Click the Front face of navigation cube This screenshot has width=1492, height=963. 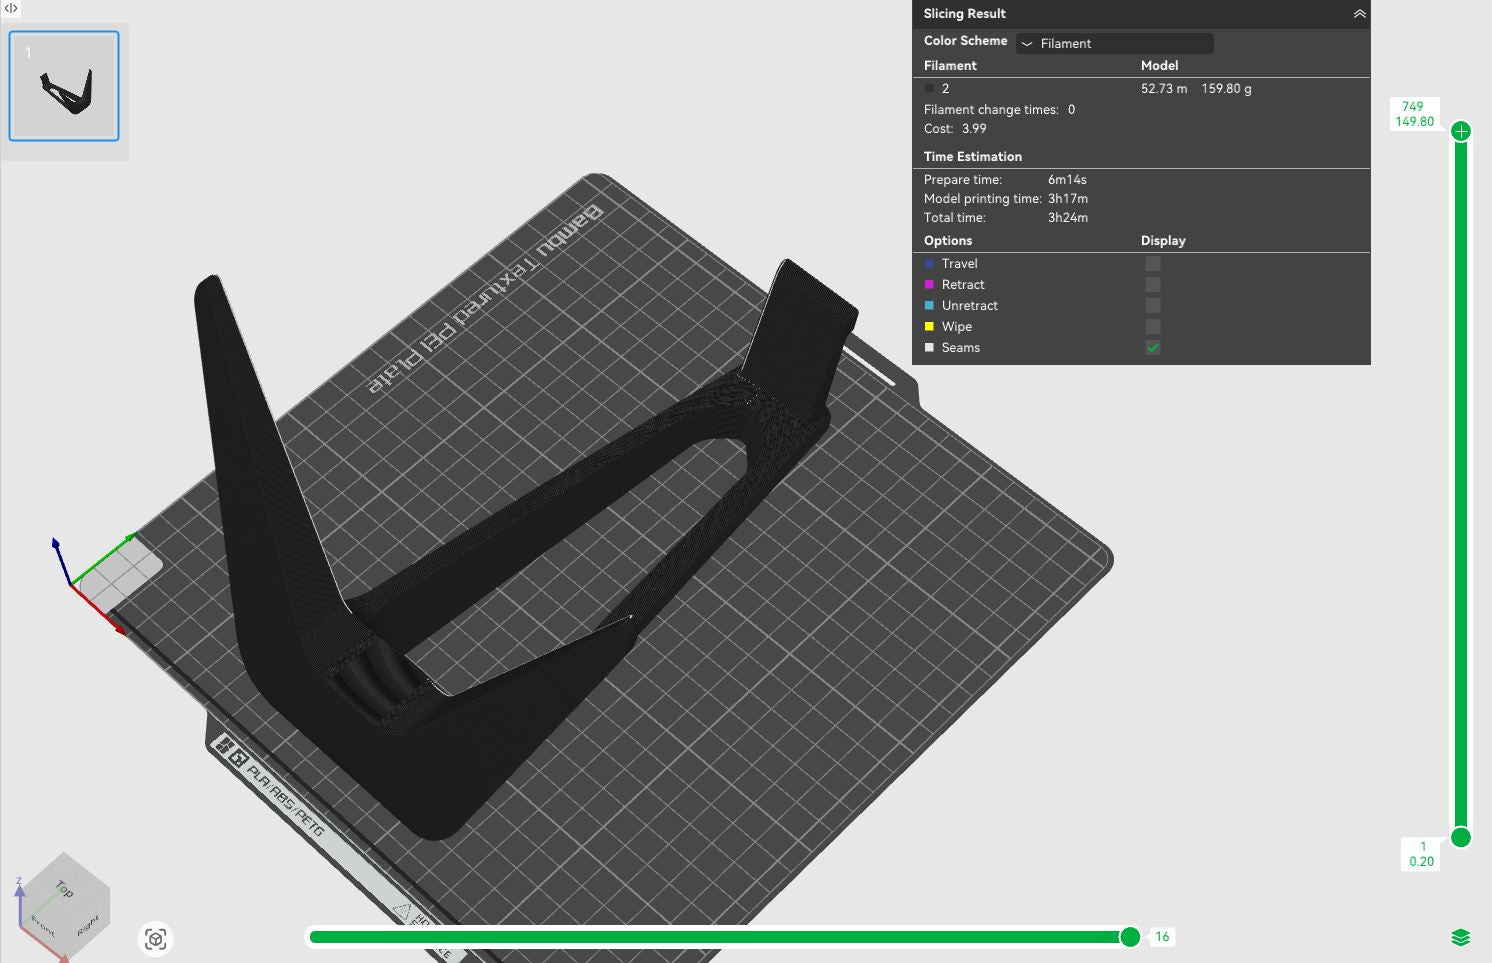(x=42, y=925)
